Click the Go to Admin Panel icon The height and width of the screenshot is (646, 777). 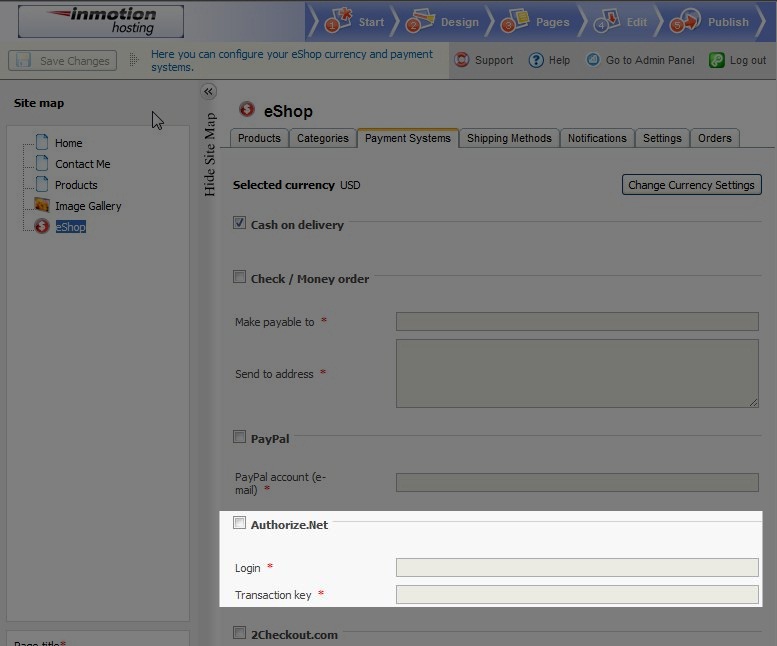[594, 60]
